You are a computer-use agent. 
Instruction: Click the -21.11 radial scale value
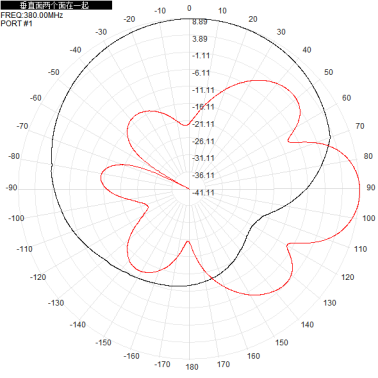click(203, 124)
